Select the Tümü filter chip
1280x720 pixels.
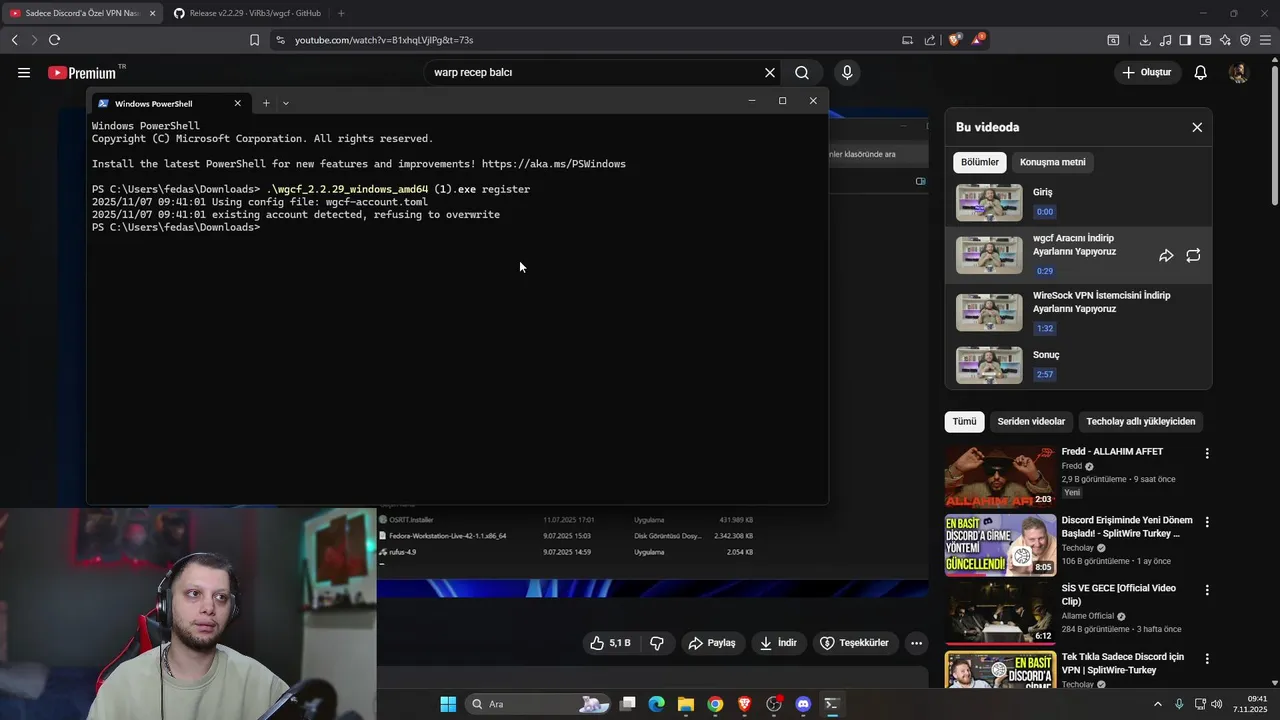click(964, 422)
